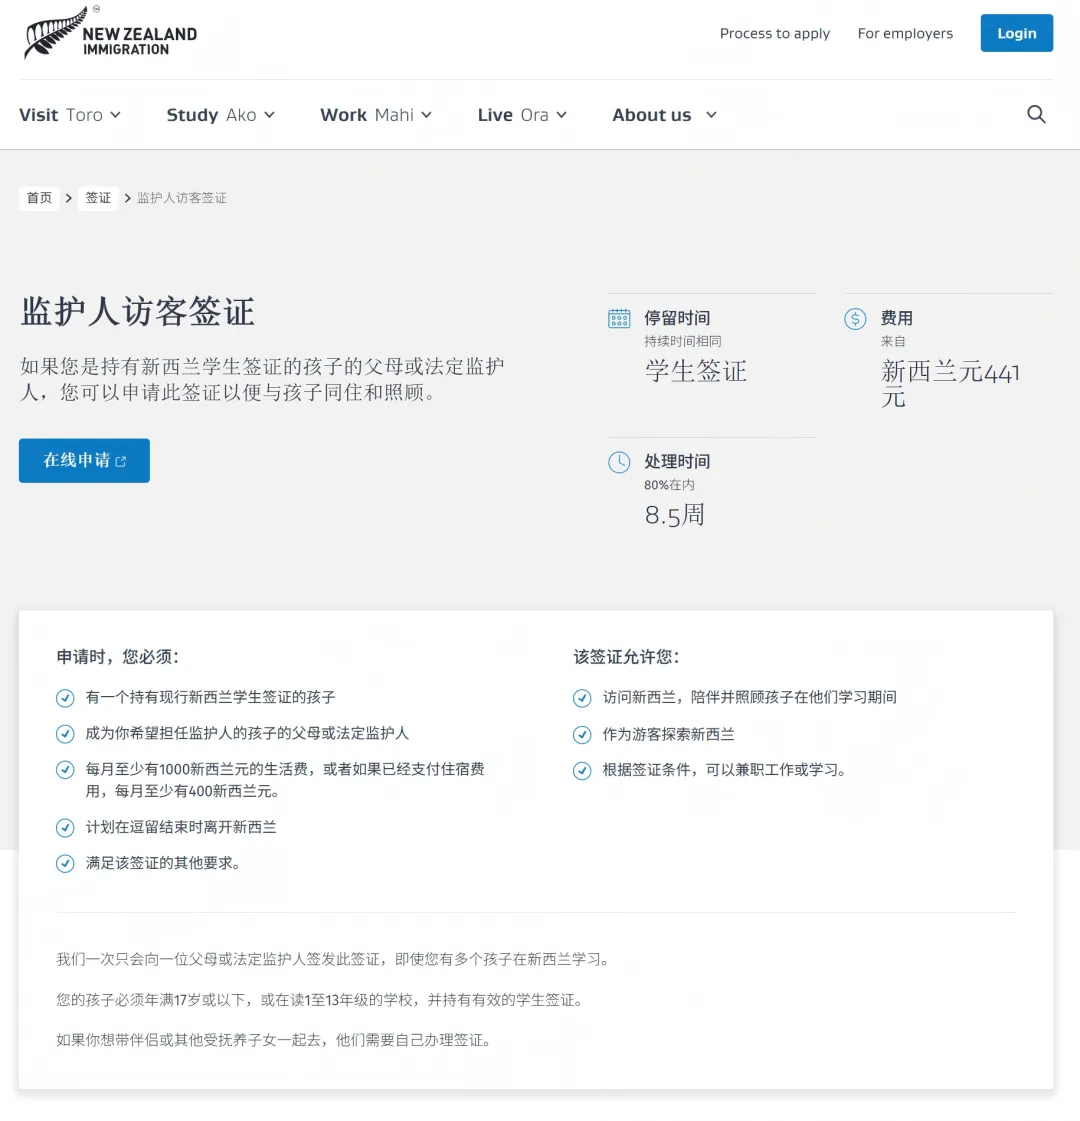Click the external link icon on 在线申请
Screen dimensions: 1080x1121
[121, 461]
